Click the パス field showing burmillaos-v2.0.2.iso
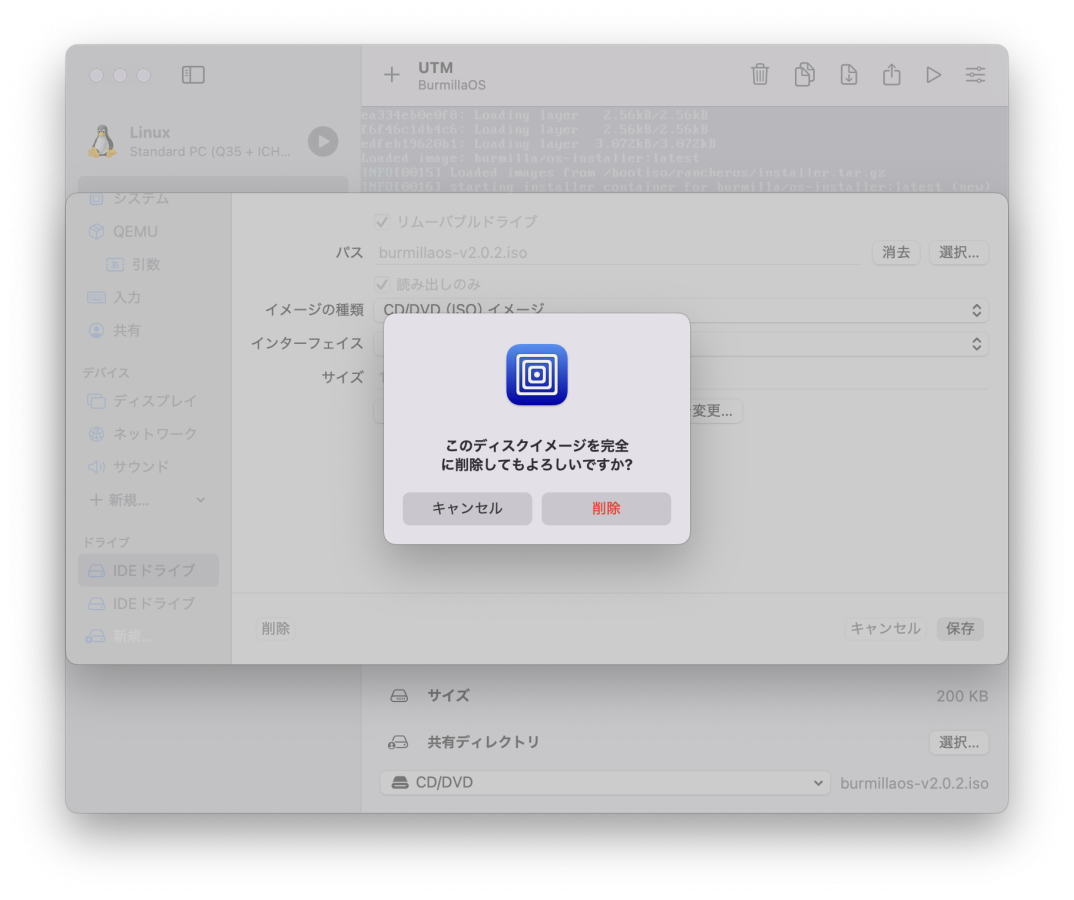This screenshot has height=900, width=1074. (618, 253)
